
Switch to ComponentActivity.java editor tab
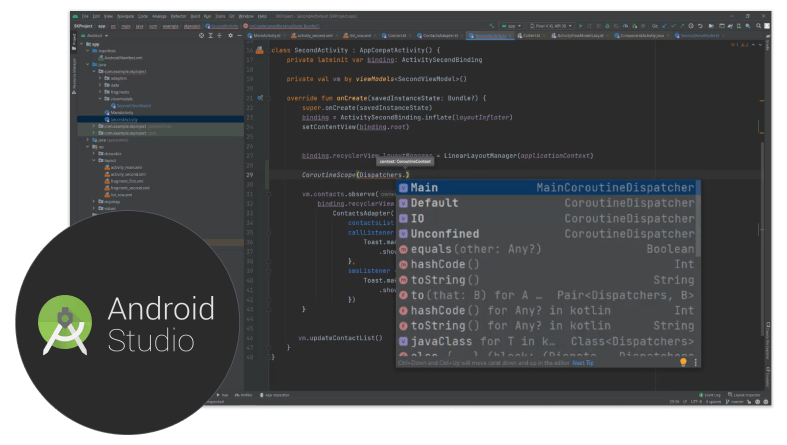point(641,36)
